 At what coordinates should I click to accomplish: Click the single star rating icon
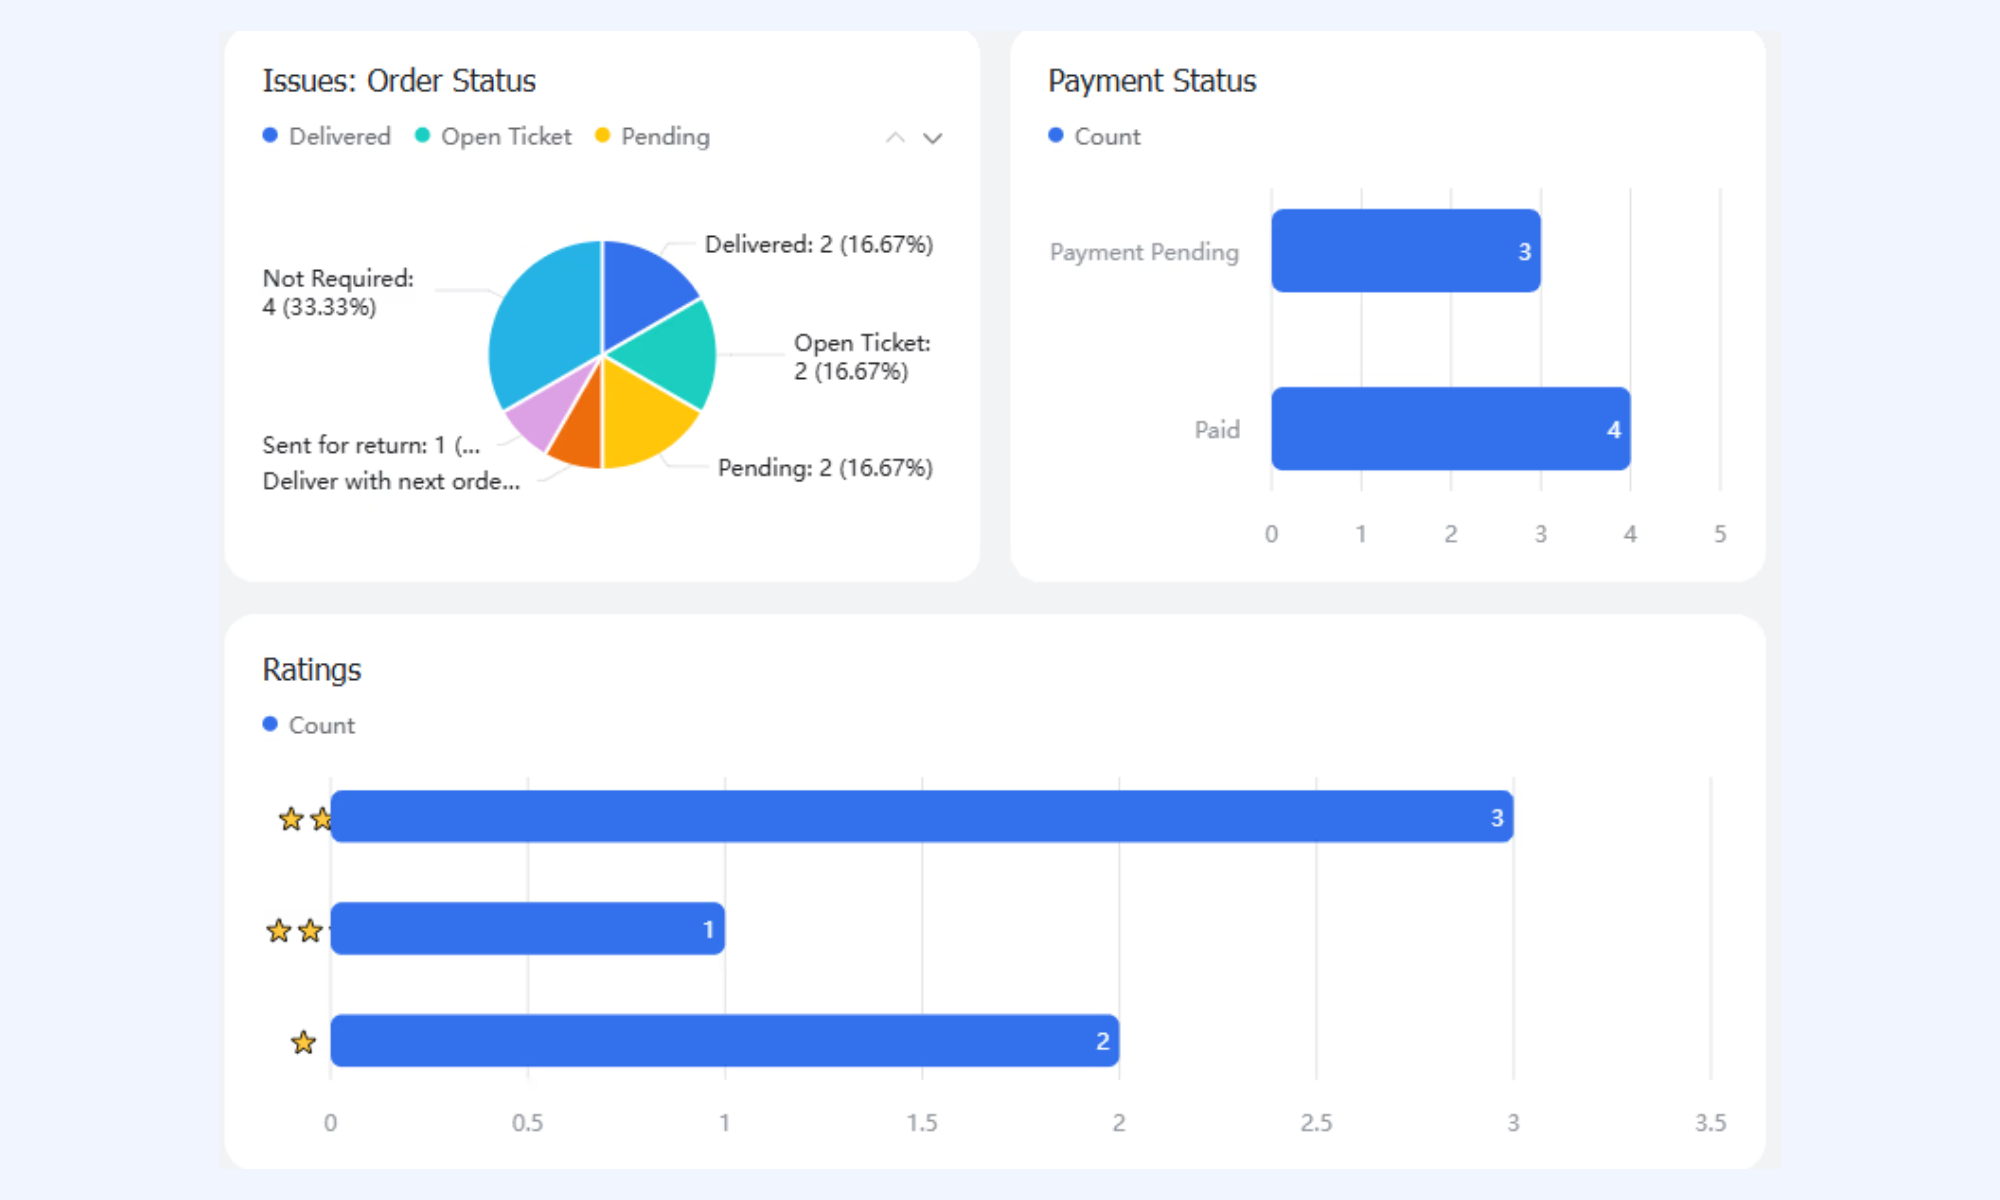[303, 1043]
